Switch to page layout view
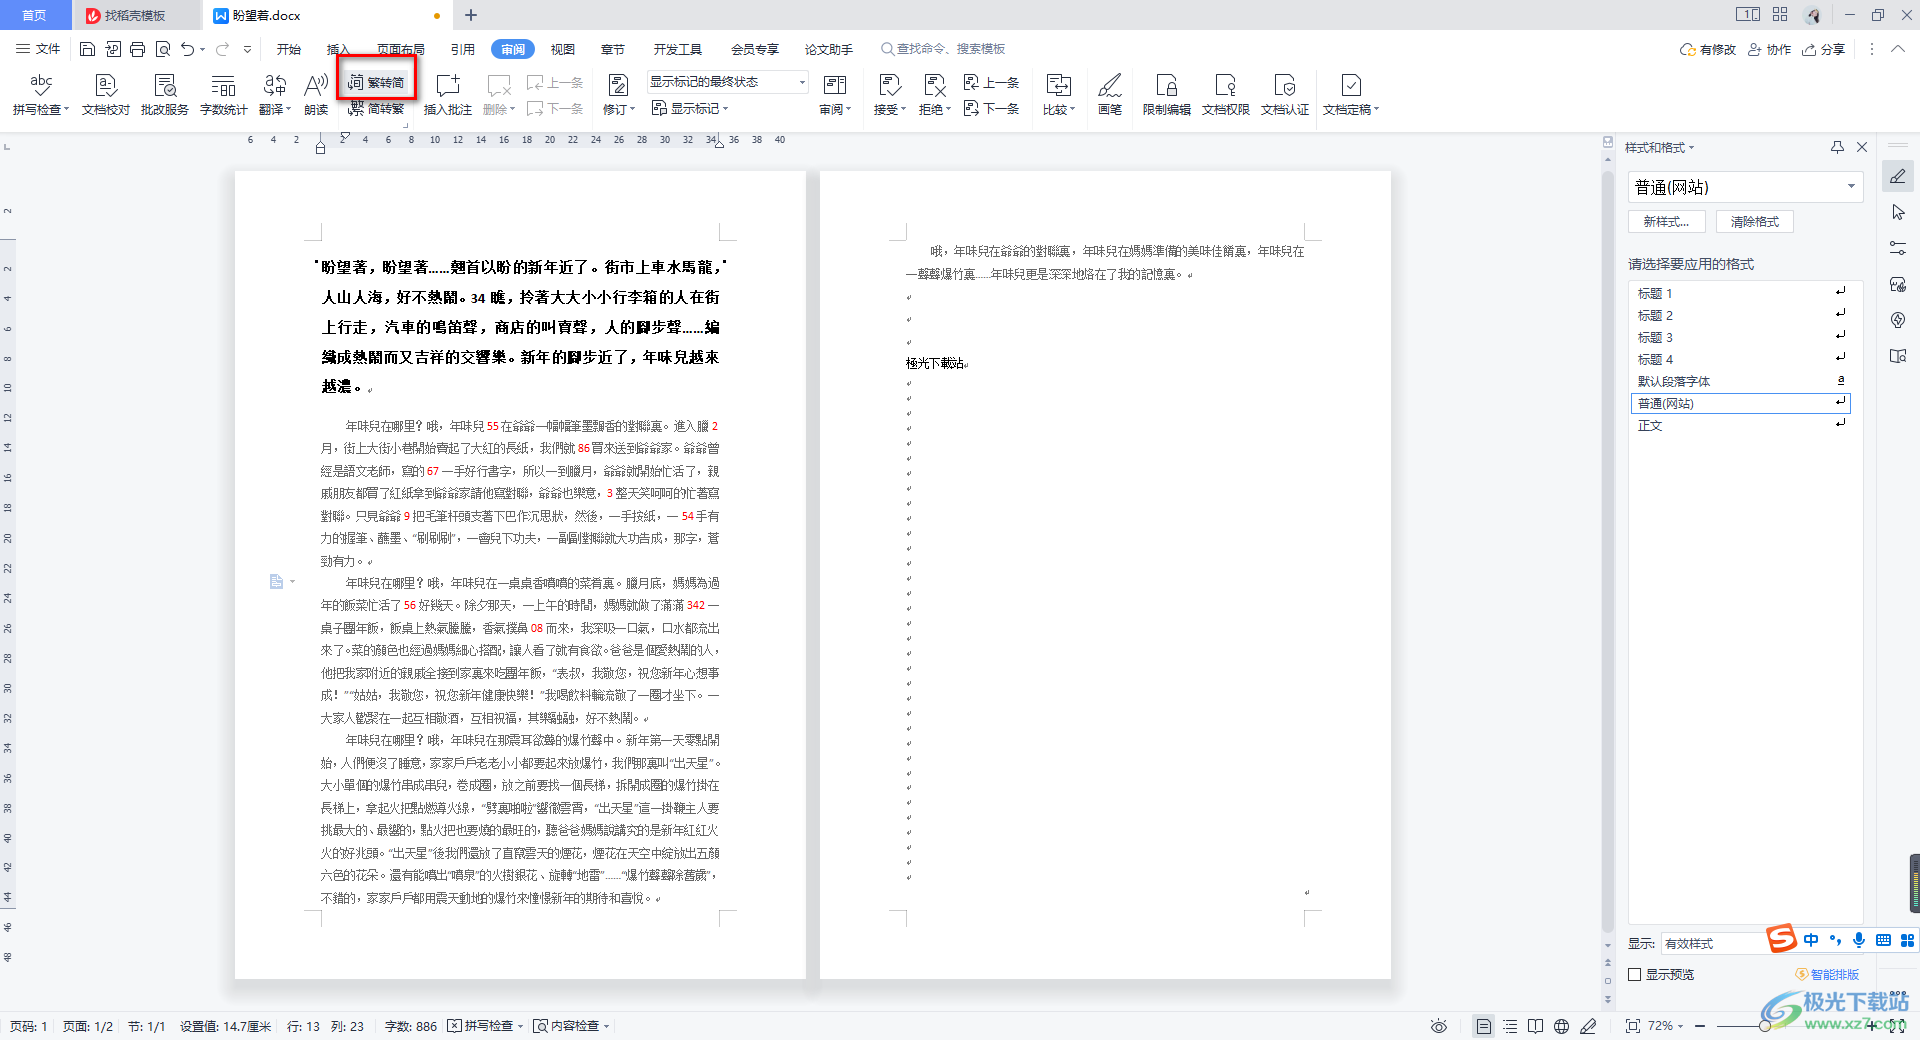Viewport: 1920px width, 1040px height. tap(1484, 1026)
